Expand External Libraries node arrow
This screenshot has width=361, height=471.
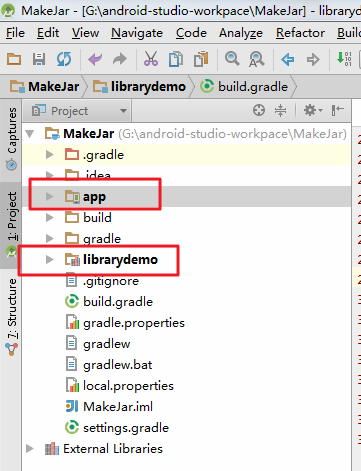30,449
